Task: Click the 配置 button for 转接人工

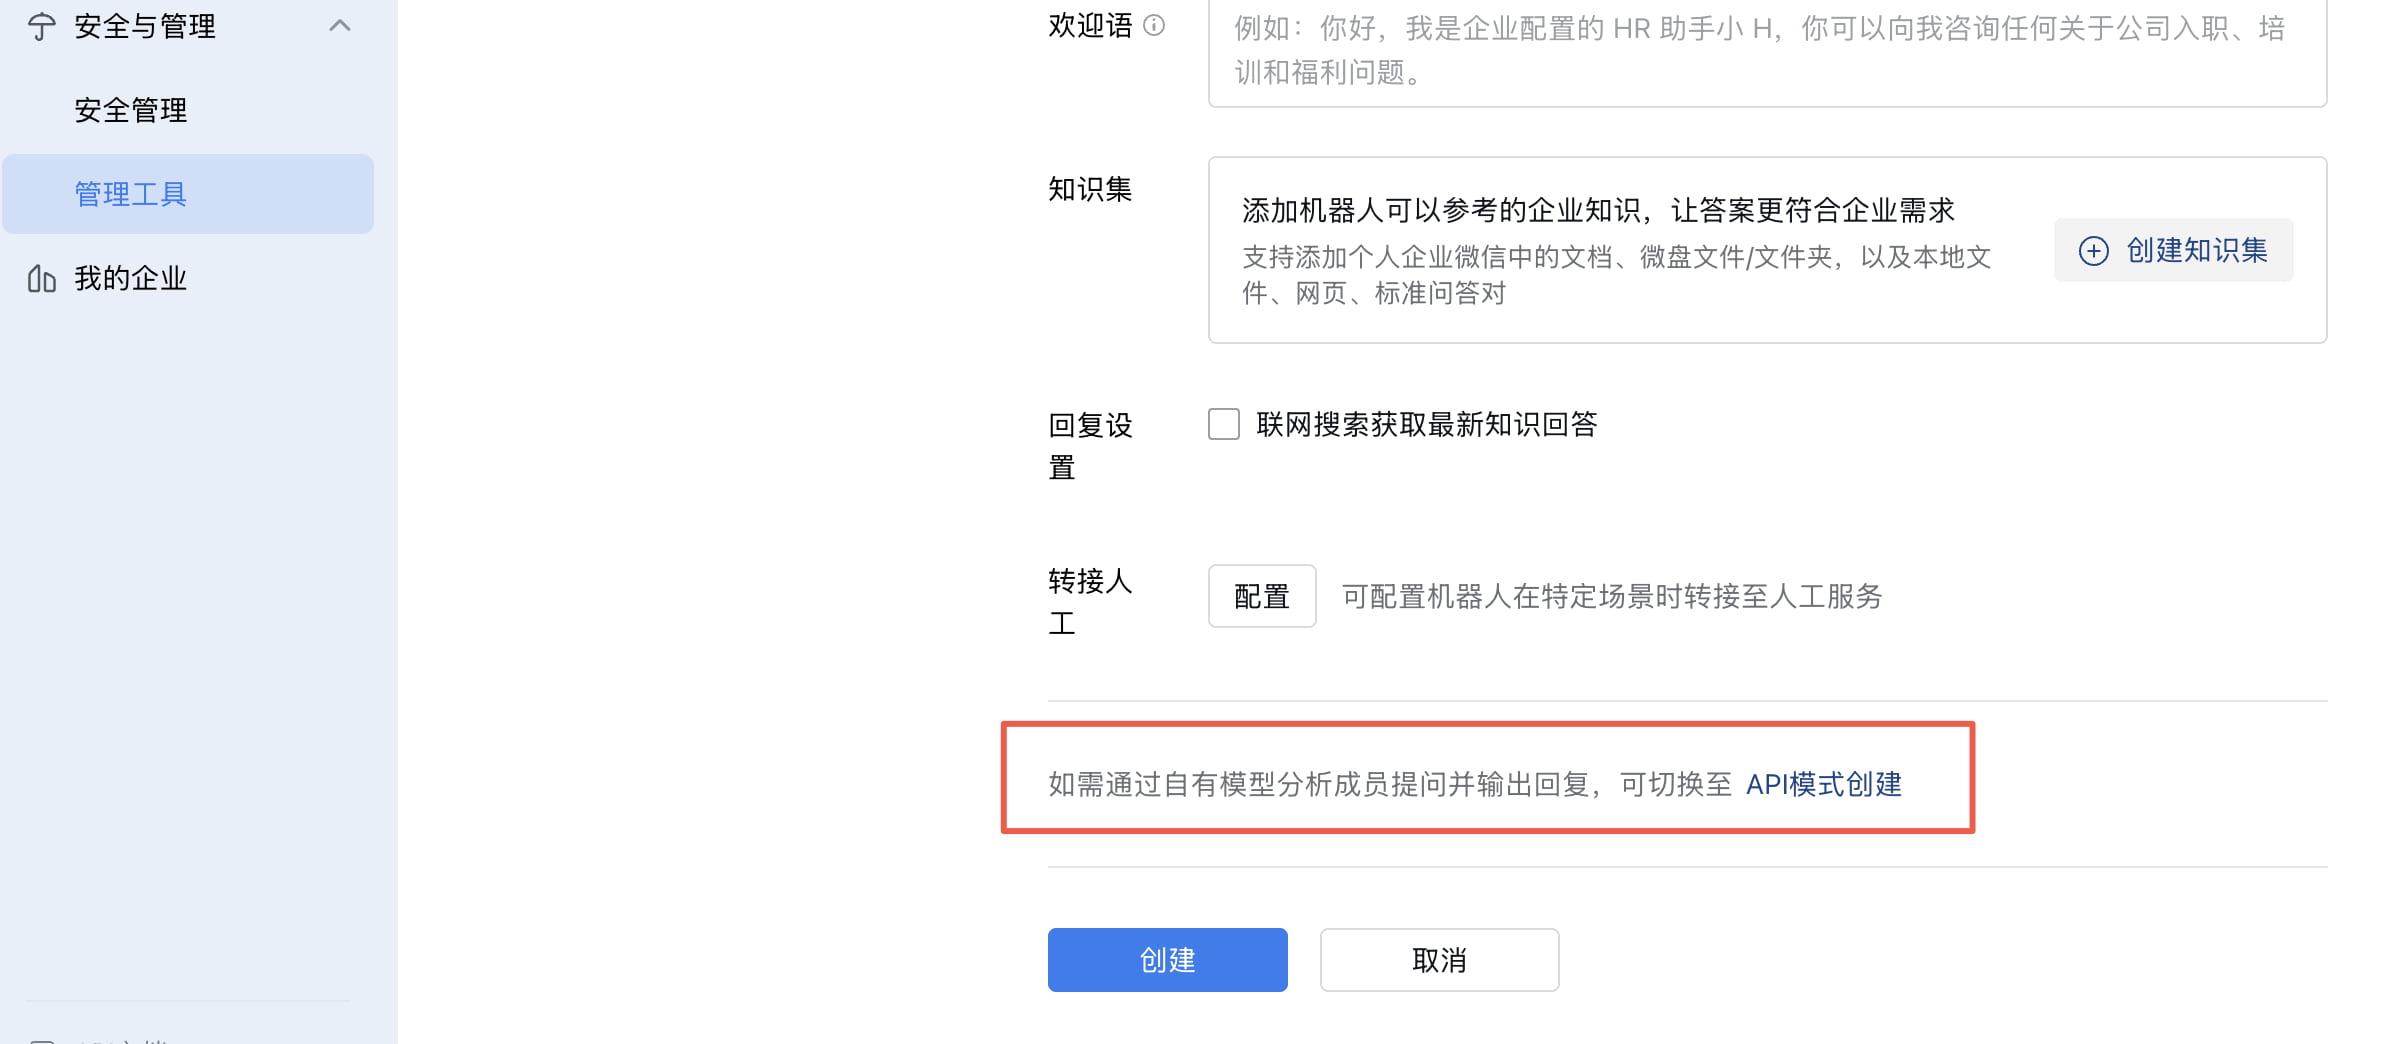Action: 1261,597
